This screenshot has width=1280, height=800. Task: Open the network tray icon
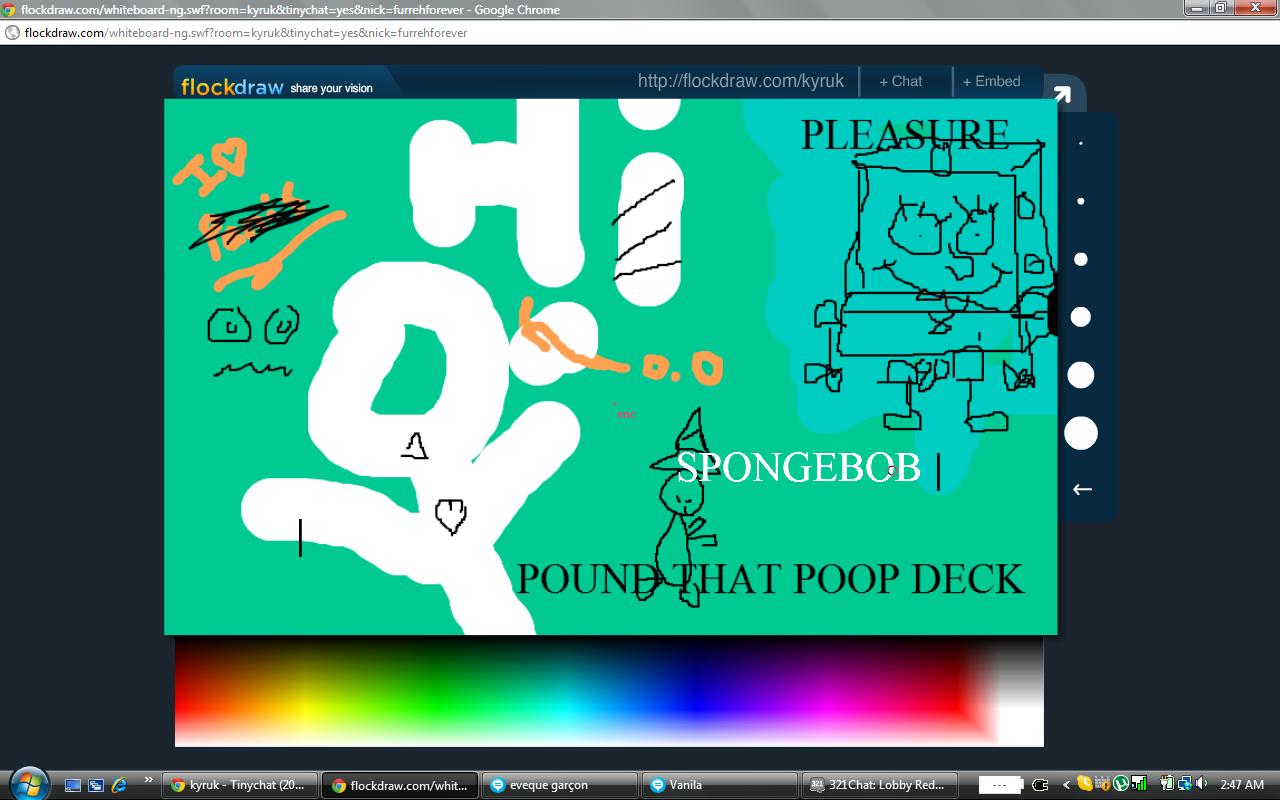[x=1183, y=785]
